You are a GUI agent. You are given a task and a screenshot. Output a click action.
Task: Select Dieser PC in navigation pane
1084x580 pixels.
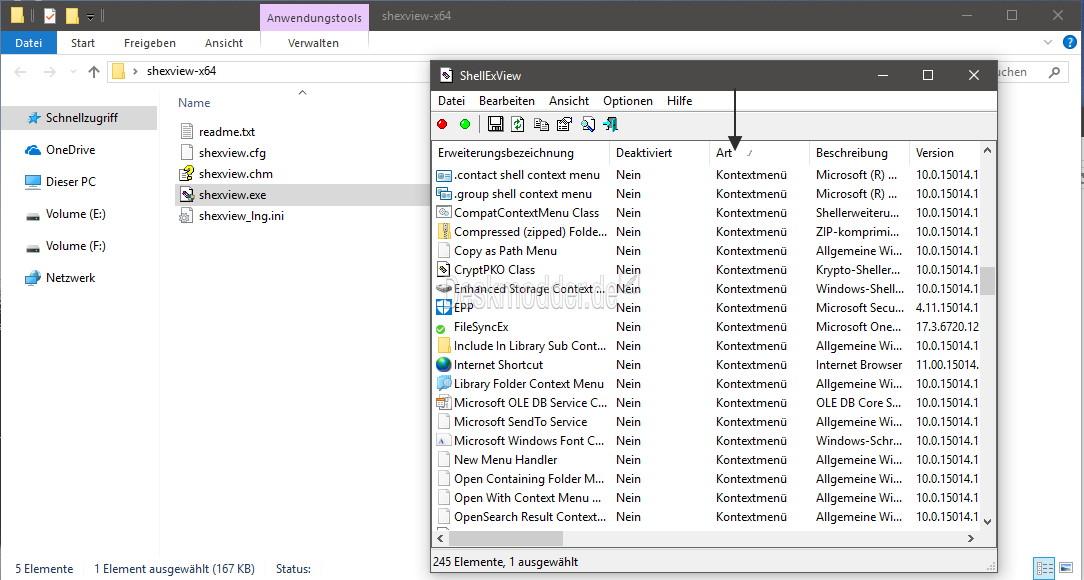[70, 182]
